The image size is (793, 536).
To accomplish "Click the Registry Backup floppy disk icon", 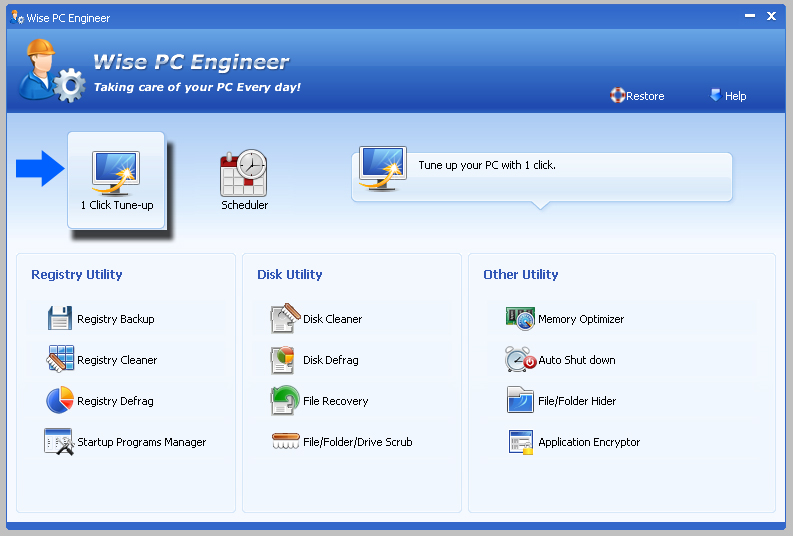I will 60,318.
